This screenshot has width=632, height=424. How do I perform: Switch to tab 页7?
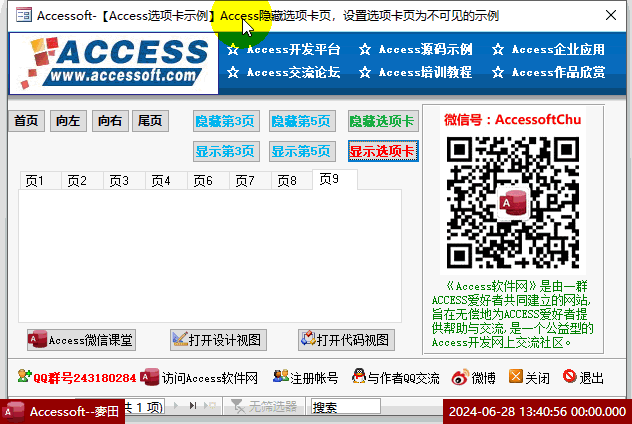coord(250,181)
